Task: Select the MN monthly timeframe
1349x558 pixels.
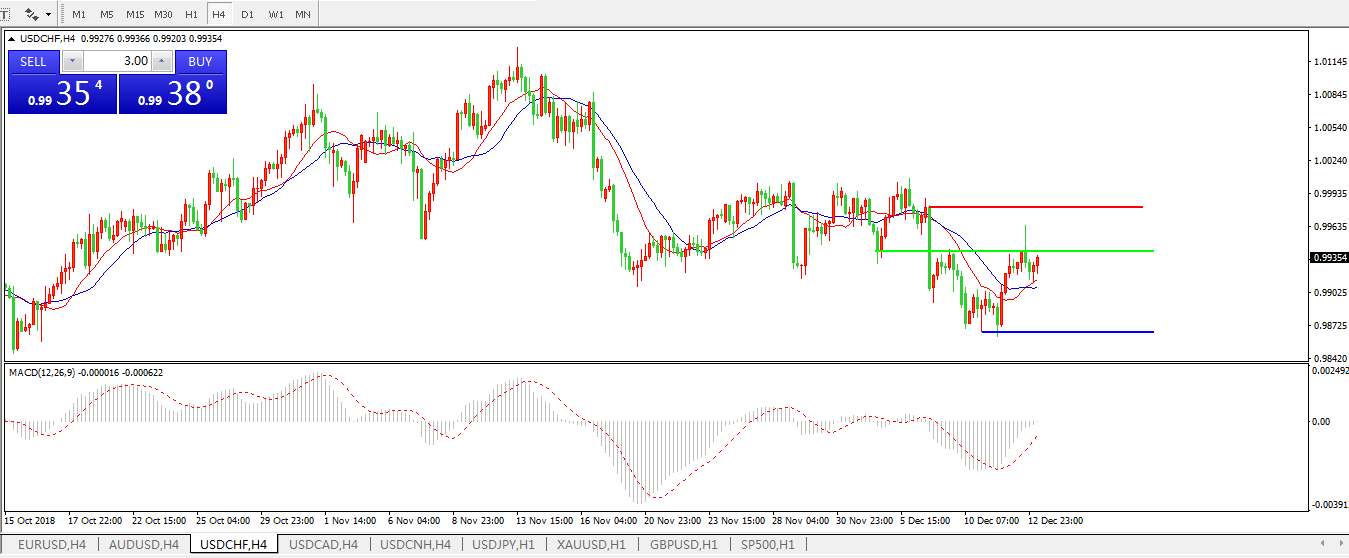Action: pos(302,15)
